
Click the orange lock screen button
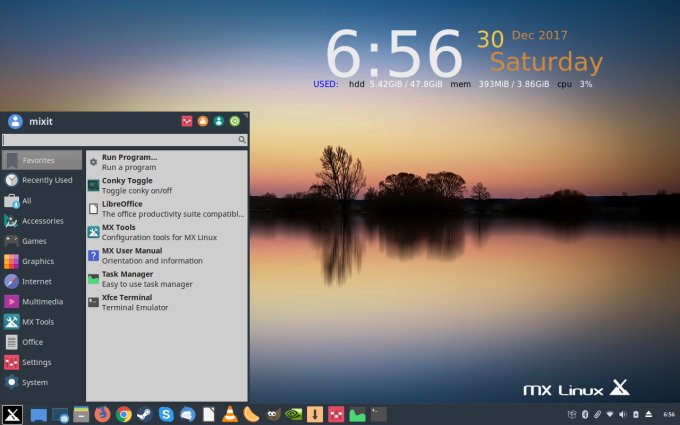[x=202, y=122]
